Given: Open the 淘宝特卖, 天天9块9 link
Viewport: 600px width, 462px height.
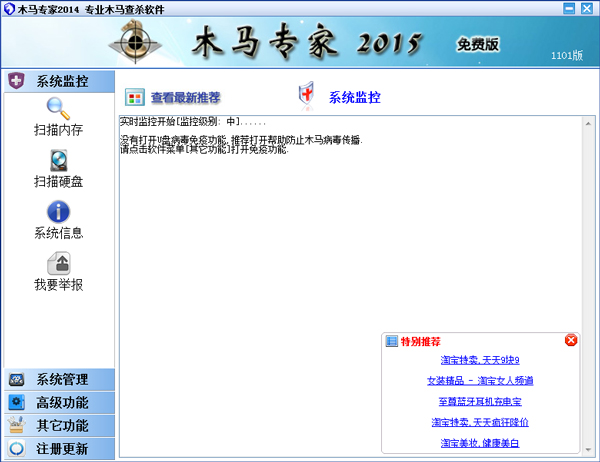Looking at the screenshot, I should (x=480, y=360).
